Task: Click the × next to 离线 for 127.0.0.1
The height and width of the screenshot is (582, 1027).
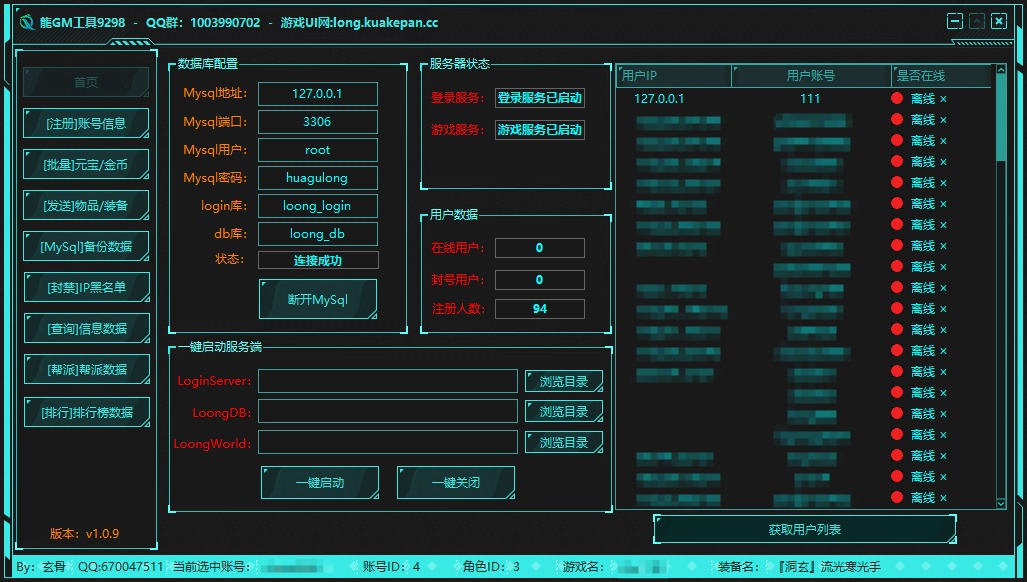Action: tap(943, 99)
